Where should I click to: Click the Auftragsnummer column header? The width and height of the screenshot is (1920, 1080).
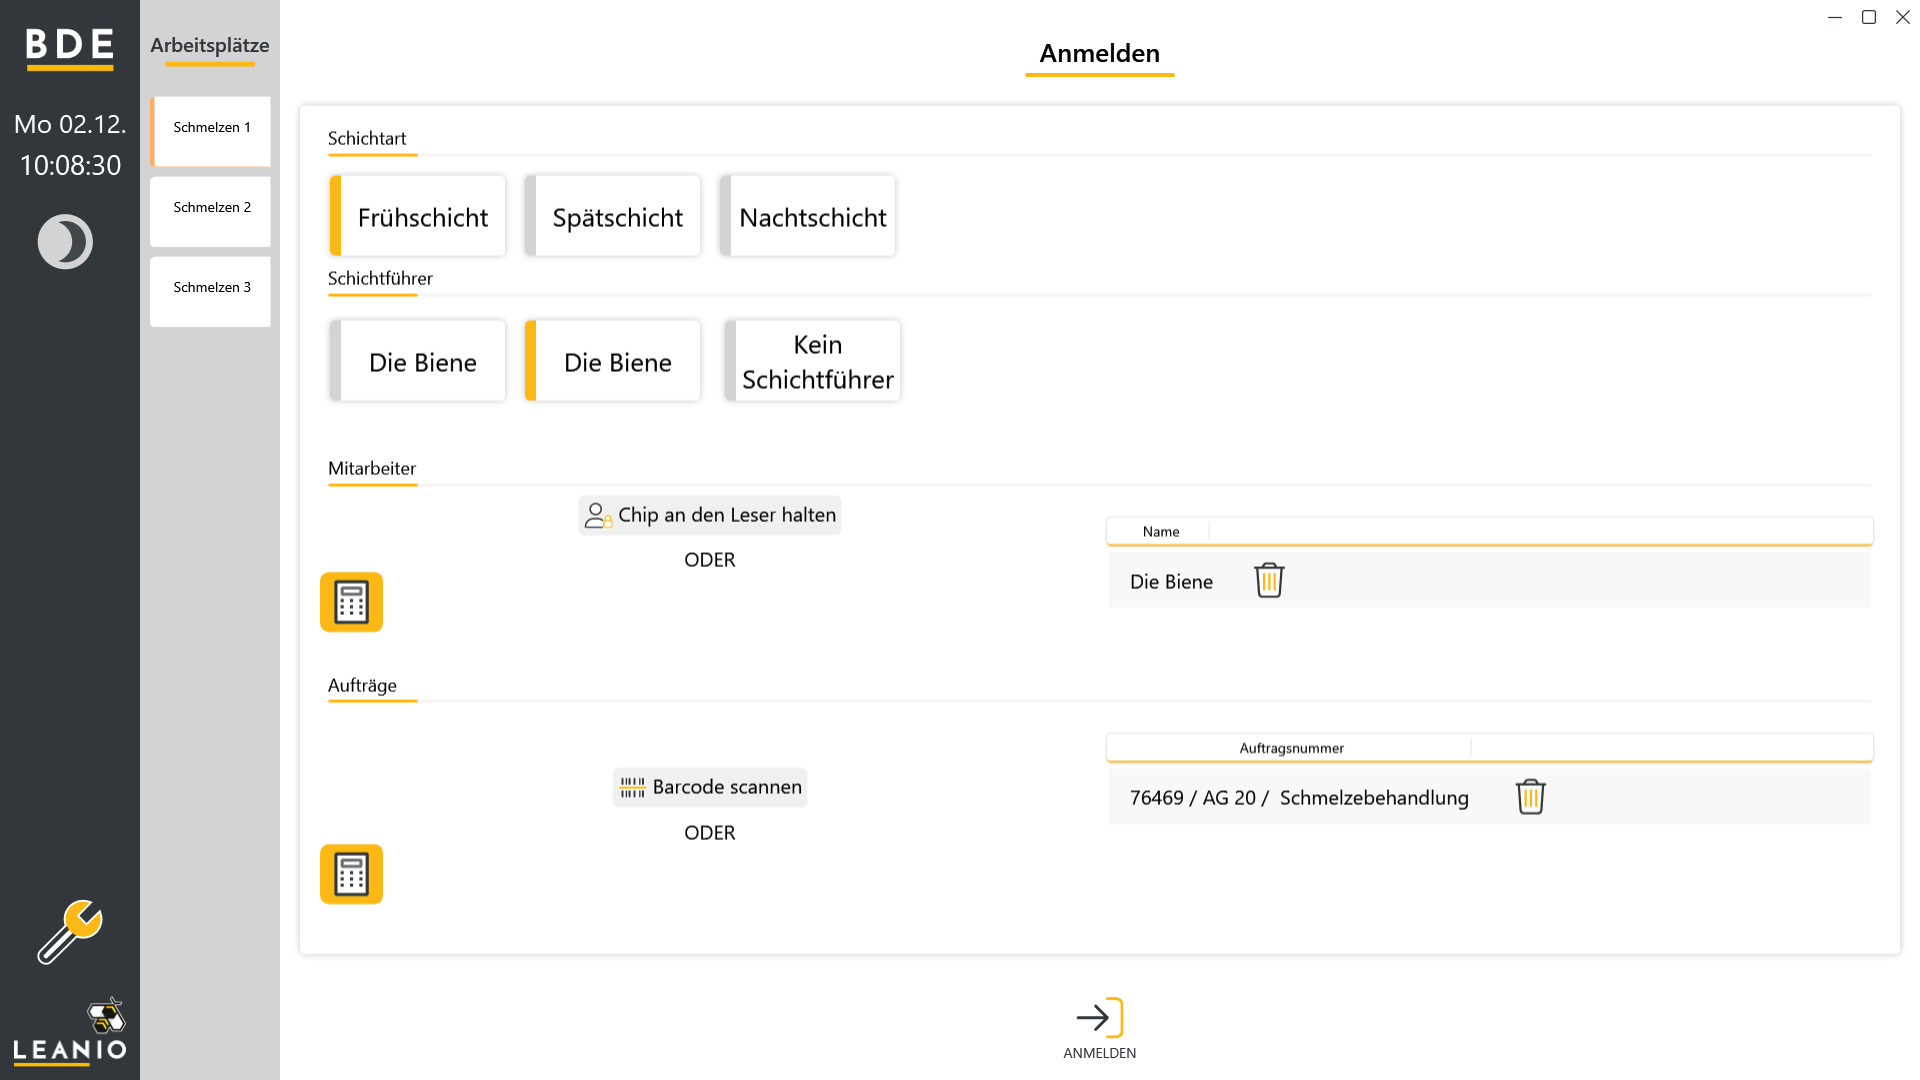1291,748
